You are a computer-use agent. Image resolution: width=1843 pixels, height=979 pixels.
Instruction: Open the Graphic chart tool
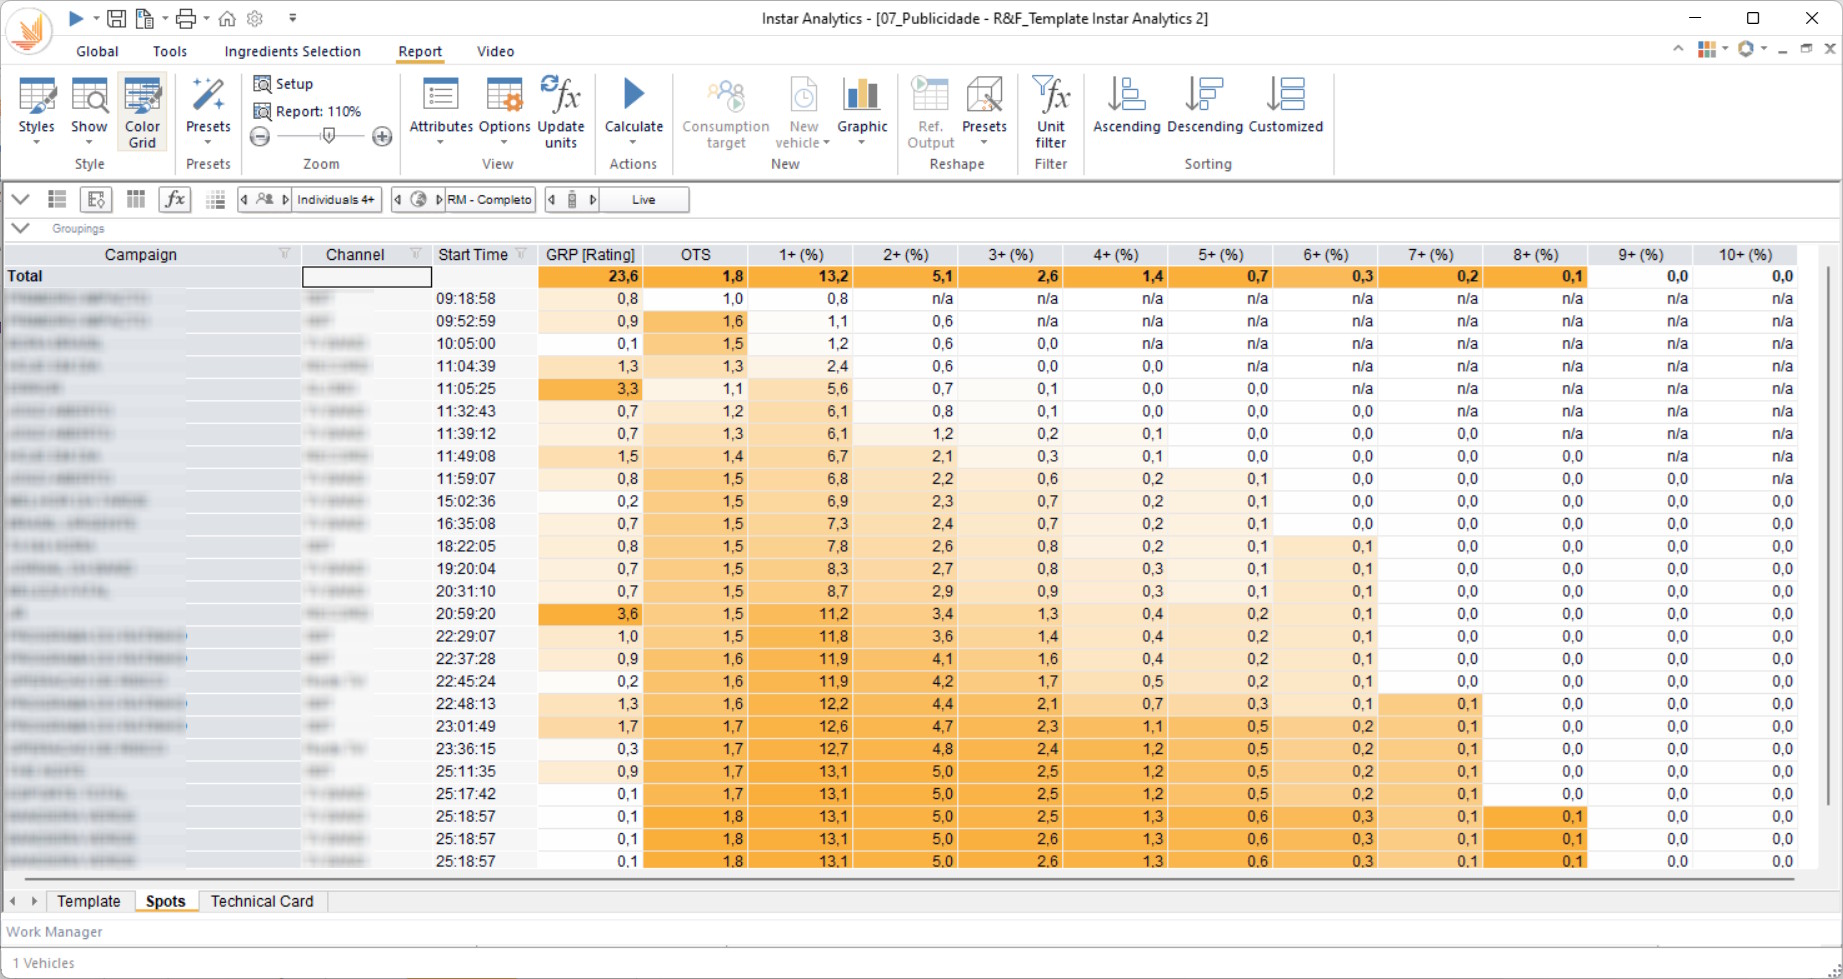[x=861, y=97]
